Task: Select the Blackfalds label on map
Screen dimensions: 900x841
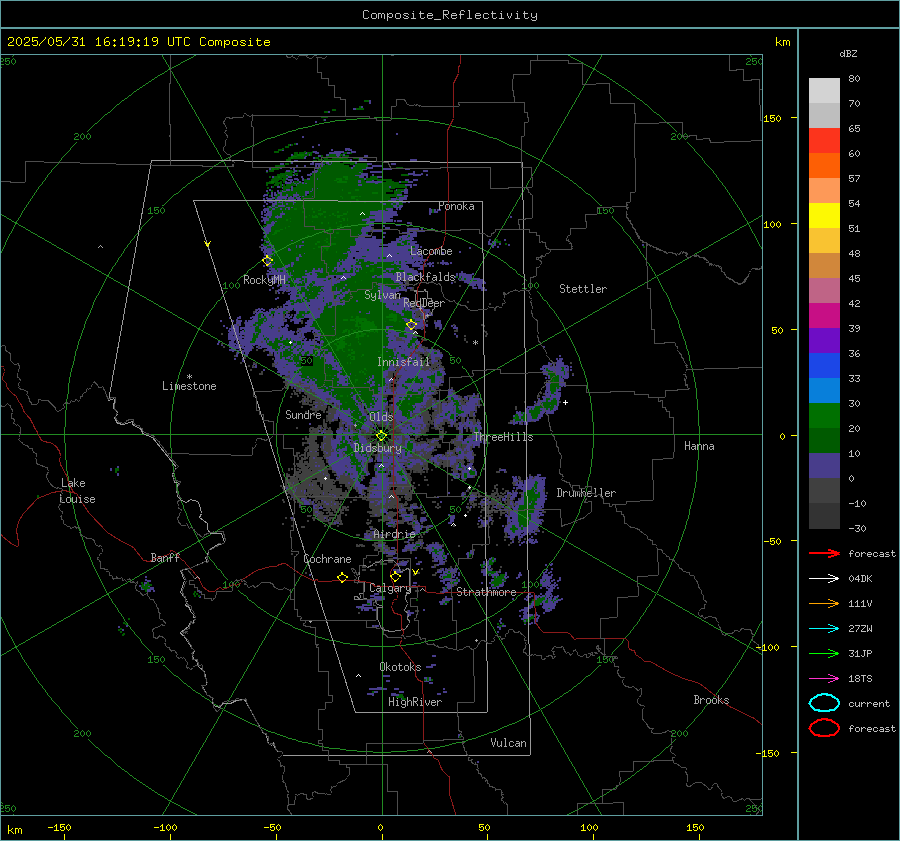Action: [425, 277]
